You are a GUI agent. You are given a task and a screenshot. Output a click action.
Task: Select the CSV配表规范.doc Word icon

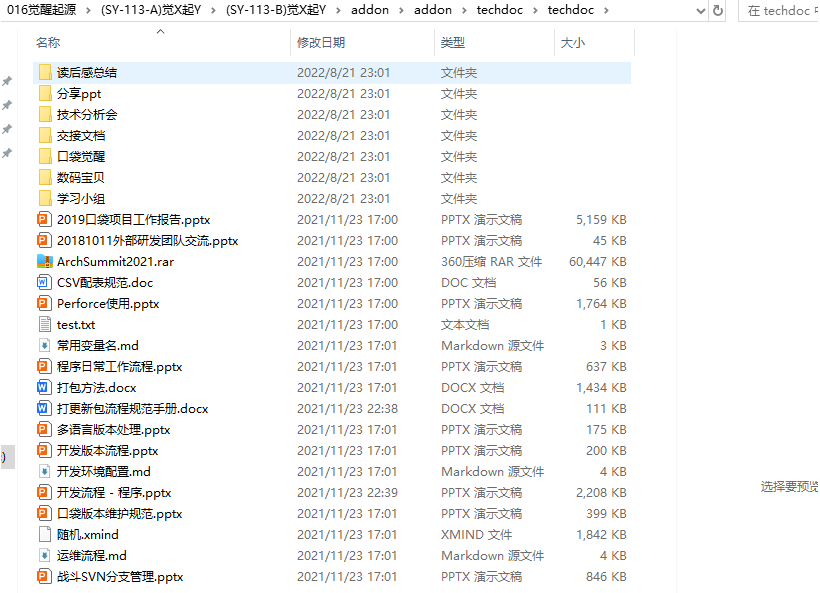(x=44, y=282)
